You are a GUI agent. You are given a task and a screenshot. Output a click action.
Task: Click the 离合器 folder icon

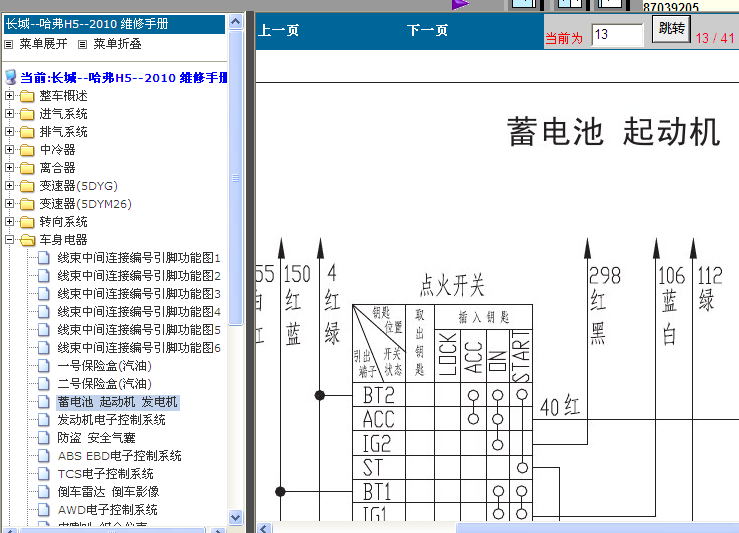(x=27, y=168)
